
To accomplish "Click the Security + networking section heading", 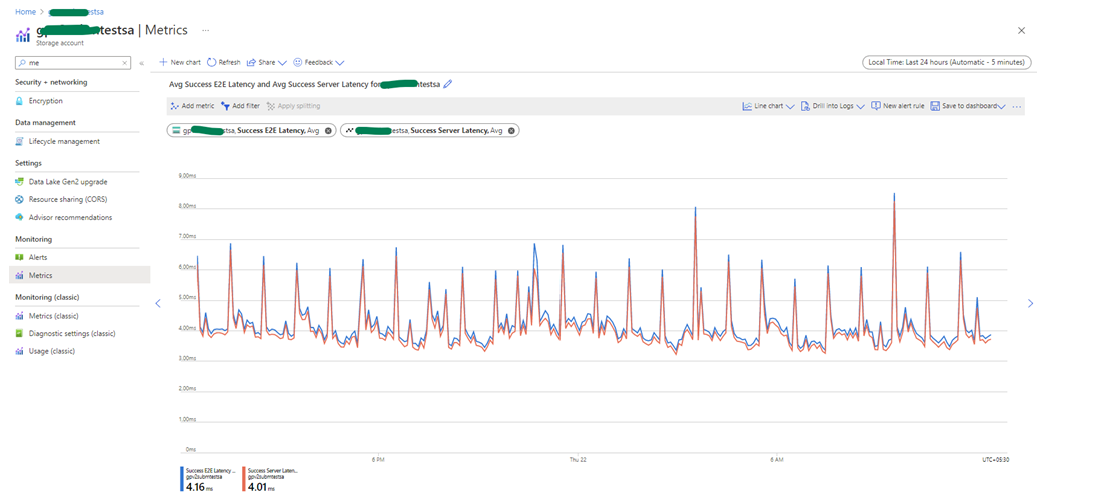I will click(51, 83).
